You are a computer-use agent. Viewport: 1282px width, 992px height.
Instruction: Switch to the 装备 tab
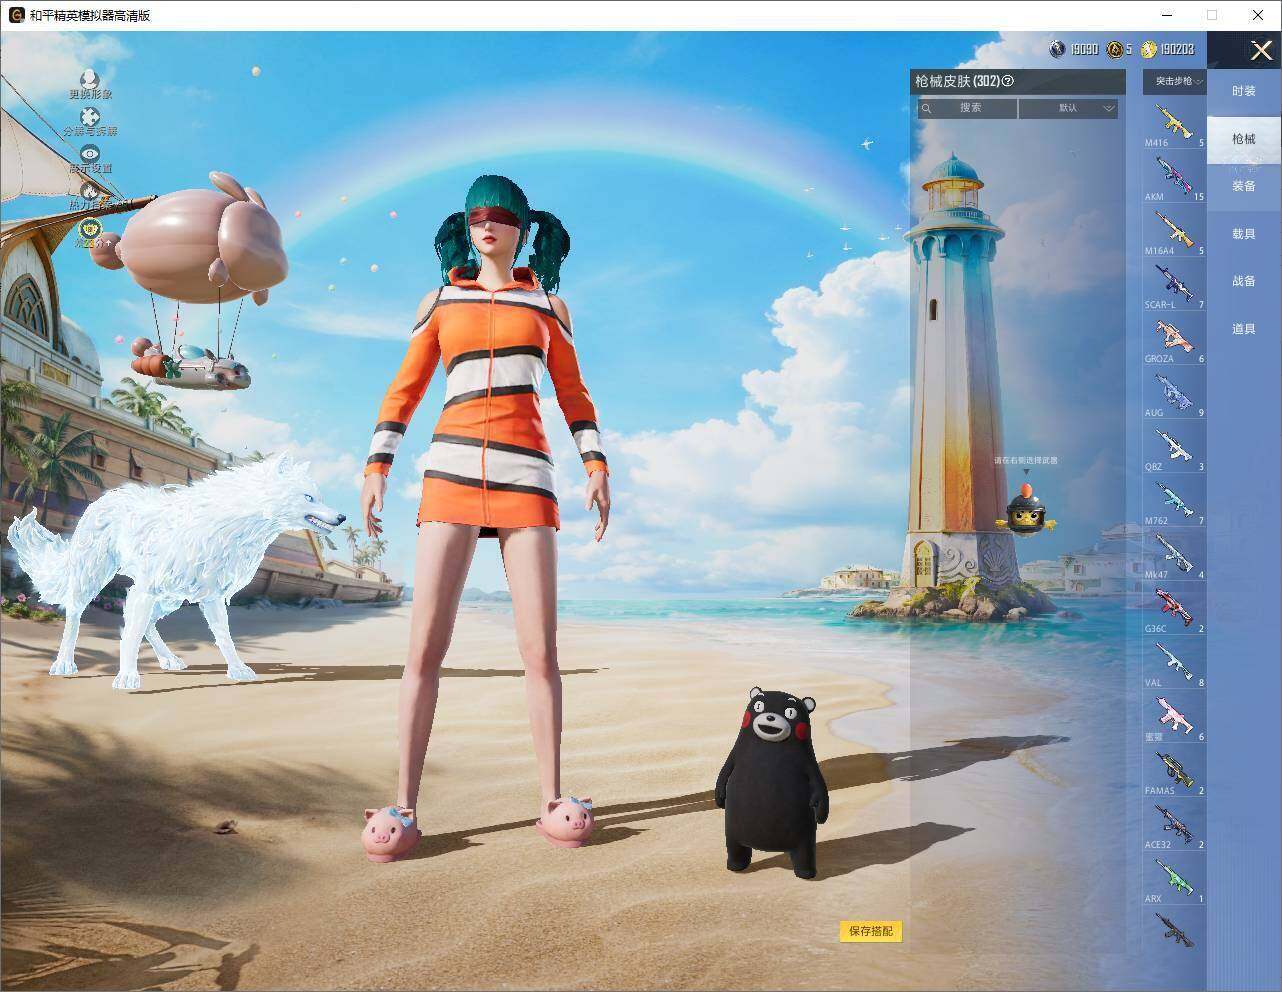coord(1244,186)
